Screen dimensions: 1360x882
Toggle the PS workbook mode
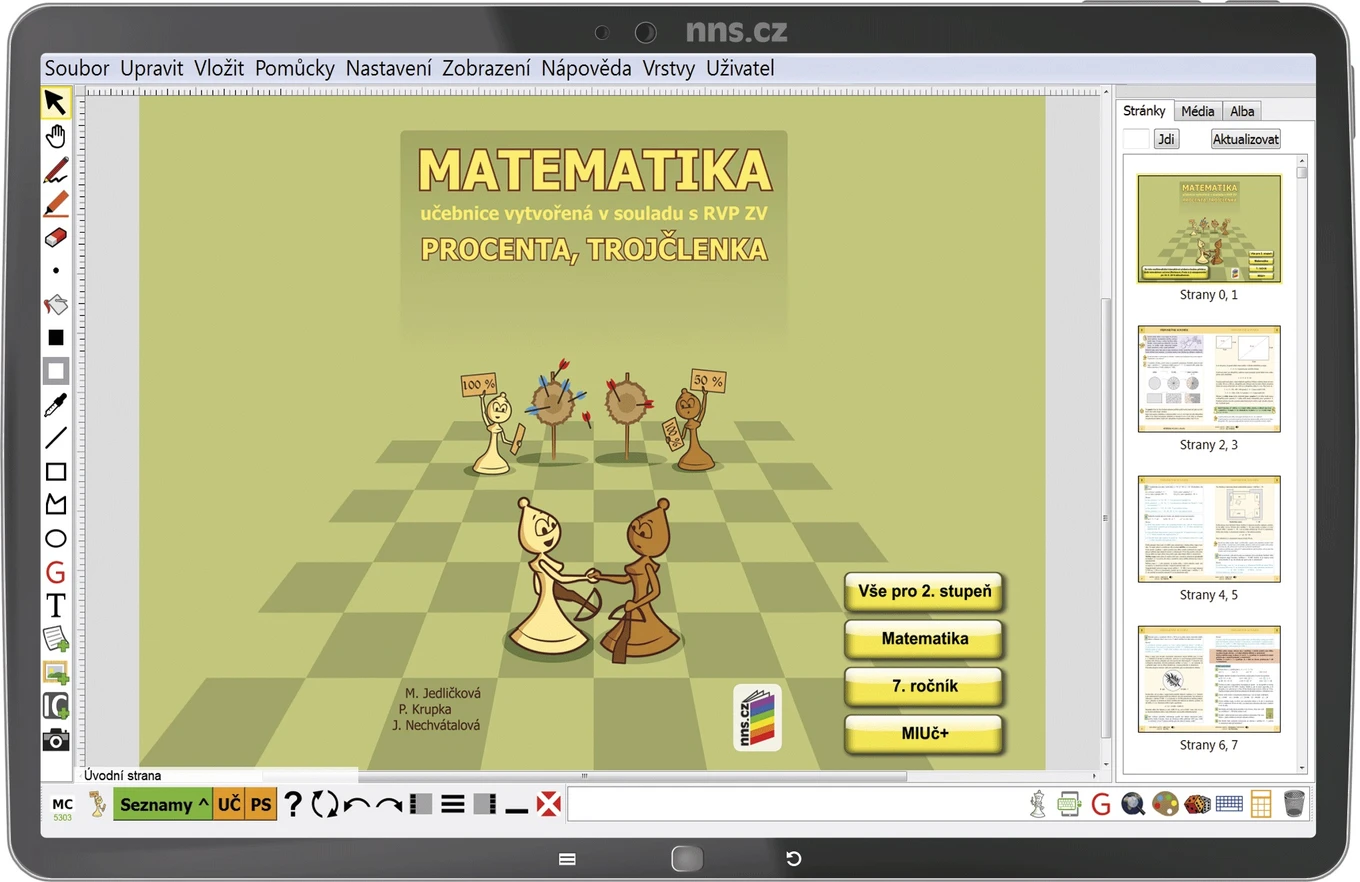pos(261,804)
